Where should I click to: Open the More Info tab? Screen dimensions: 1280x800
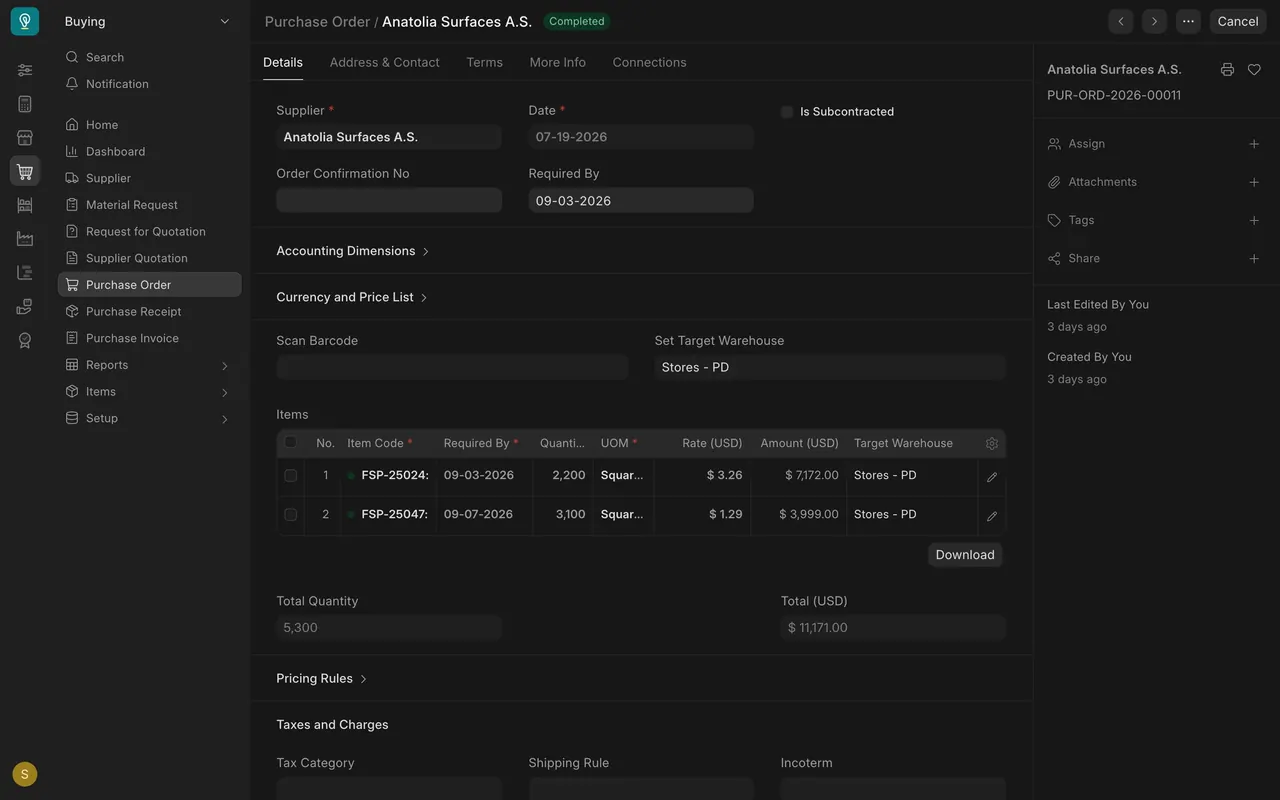[x=558, y=62]
